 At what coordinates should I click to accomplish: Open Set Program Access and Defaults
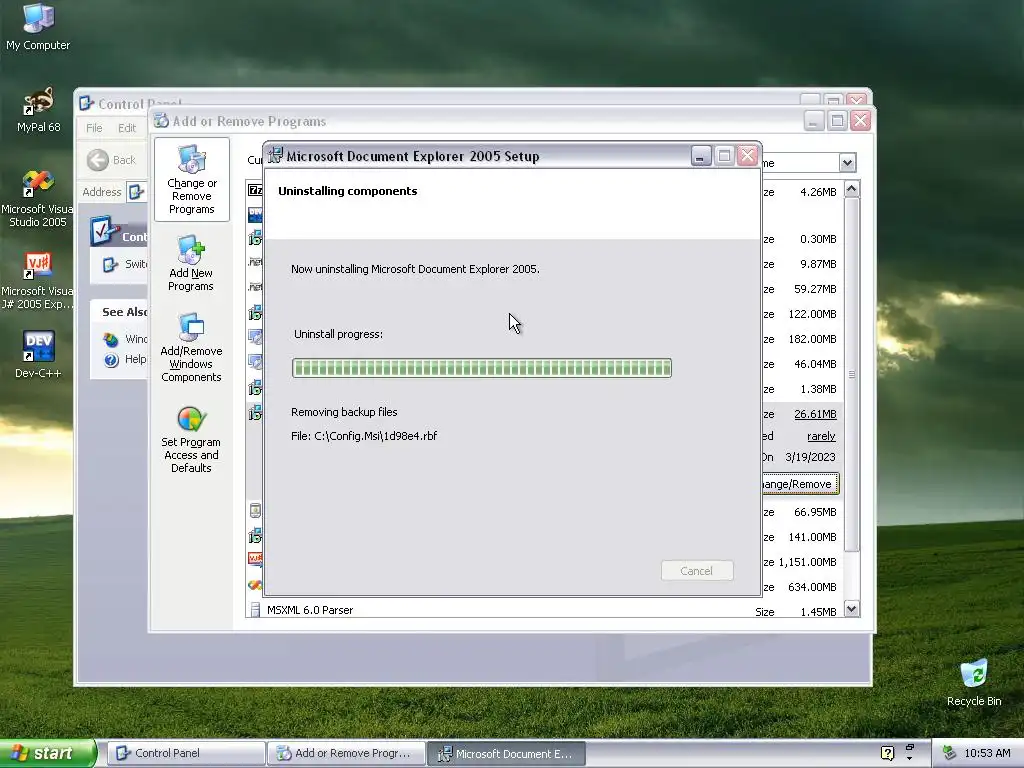(191, 440)
